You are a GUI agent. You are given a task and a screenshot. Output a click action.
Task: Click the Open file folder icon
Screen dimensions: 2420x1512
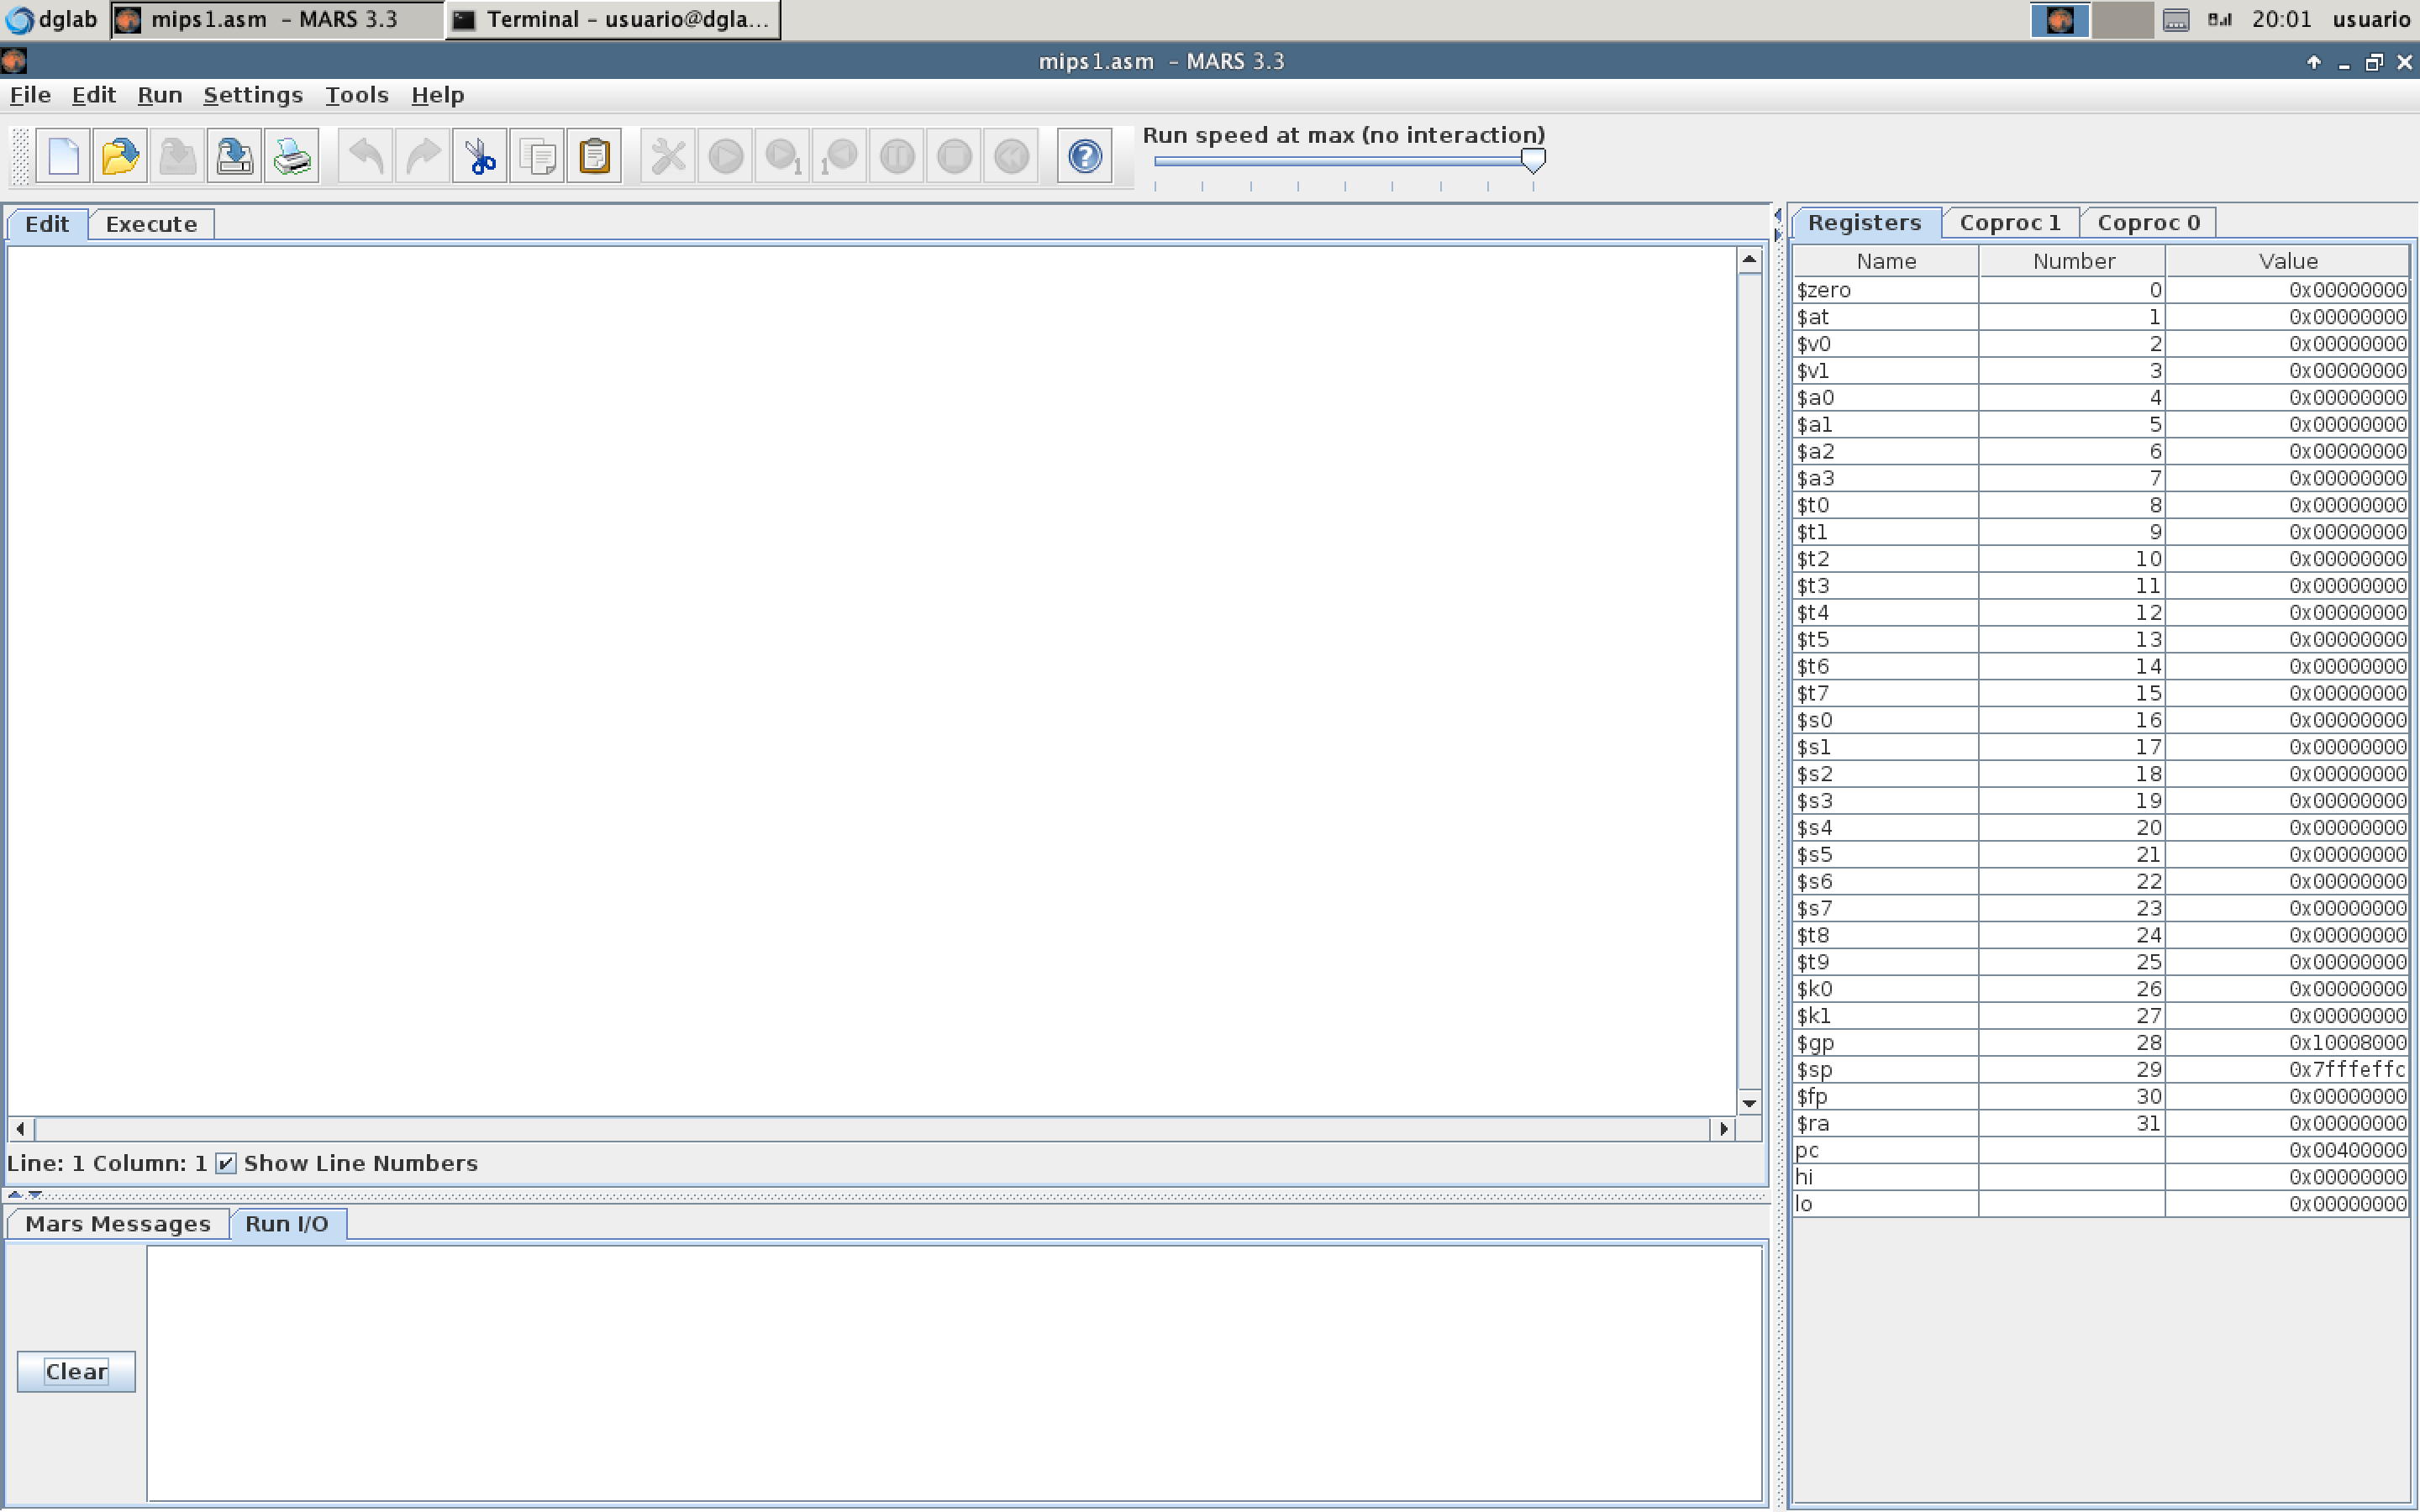(x=120, y=156)
